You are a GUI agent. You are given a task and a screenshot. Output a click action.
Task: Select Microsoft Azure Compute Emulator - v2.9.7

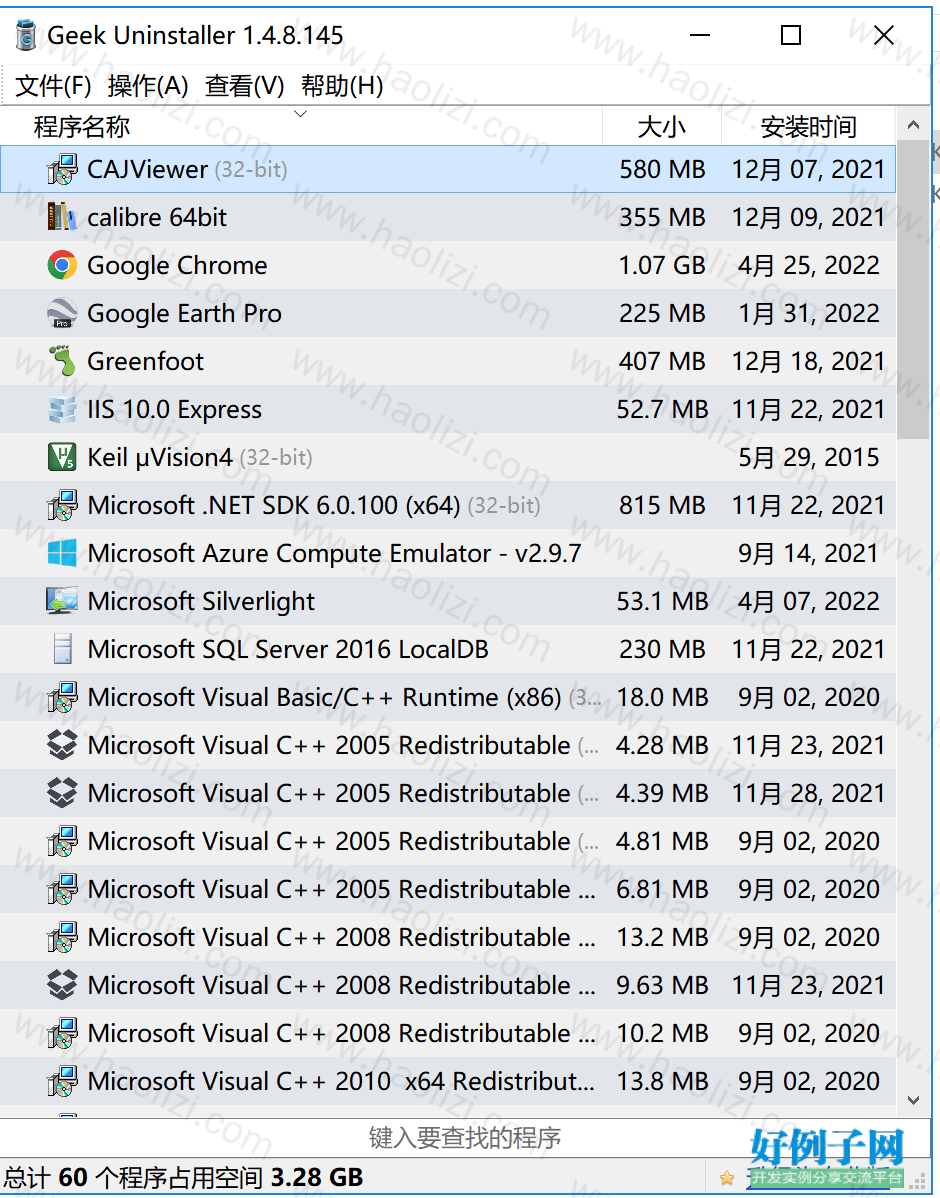pyautogui.click(x=334, y=554)
